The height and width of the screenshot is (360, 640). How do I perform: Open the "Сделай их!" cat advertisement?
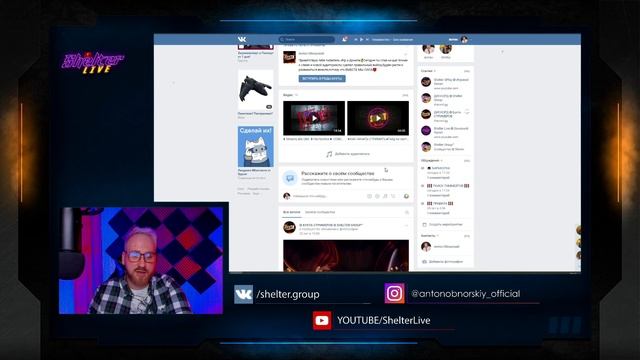256,147
